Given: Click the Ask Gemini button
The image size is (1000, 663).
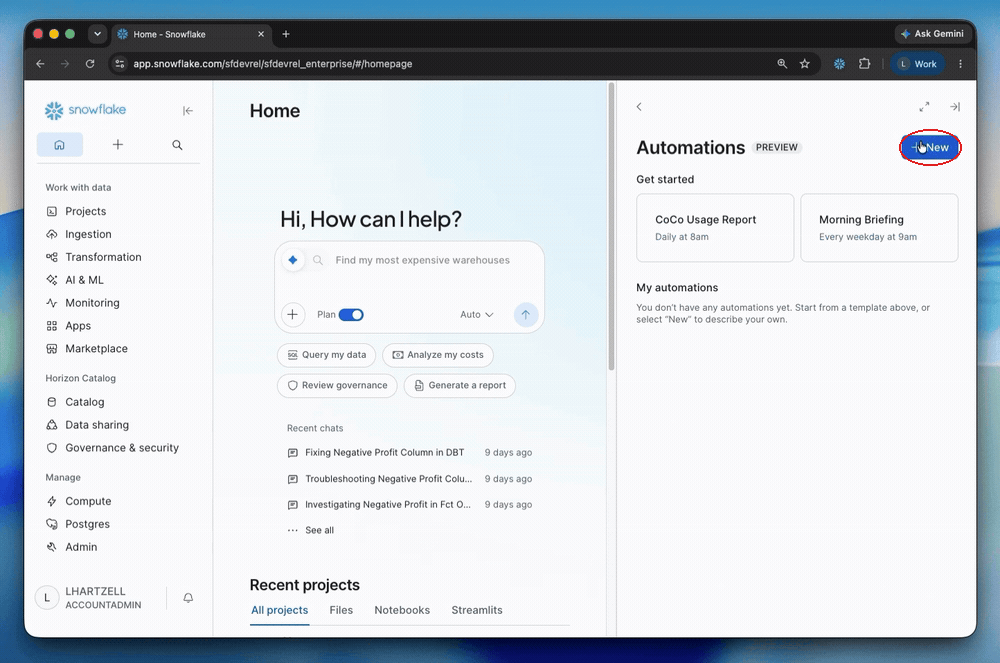Looking at the screenshot, I should pos(932,34).
